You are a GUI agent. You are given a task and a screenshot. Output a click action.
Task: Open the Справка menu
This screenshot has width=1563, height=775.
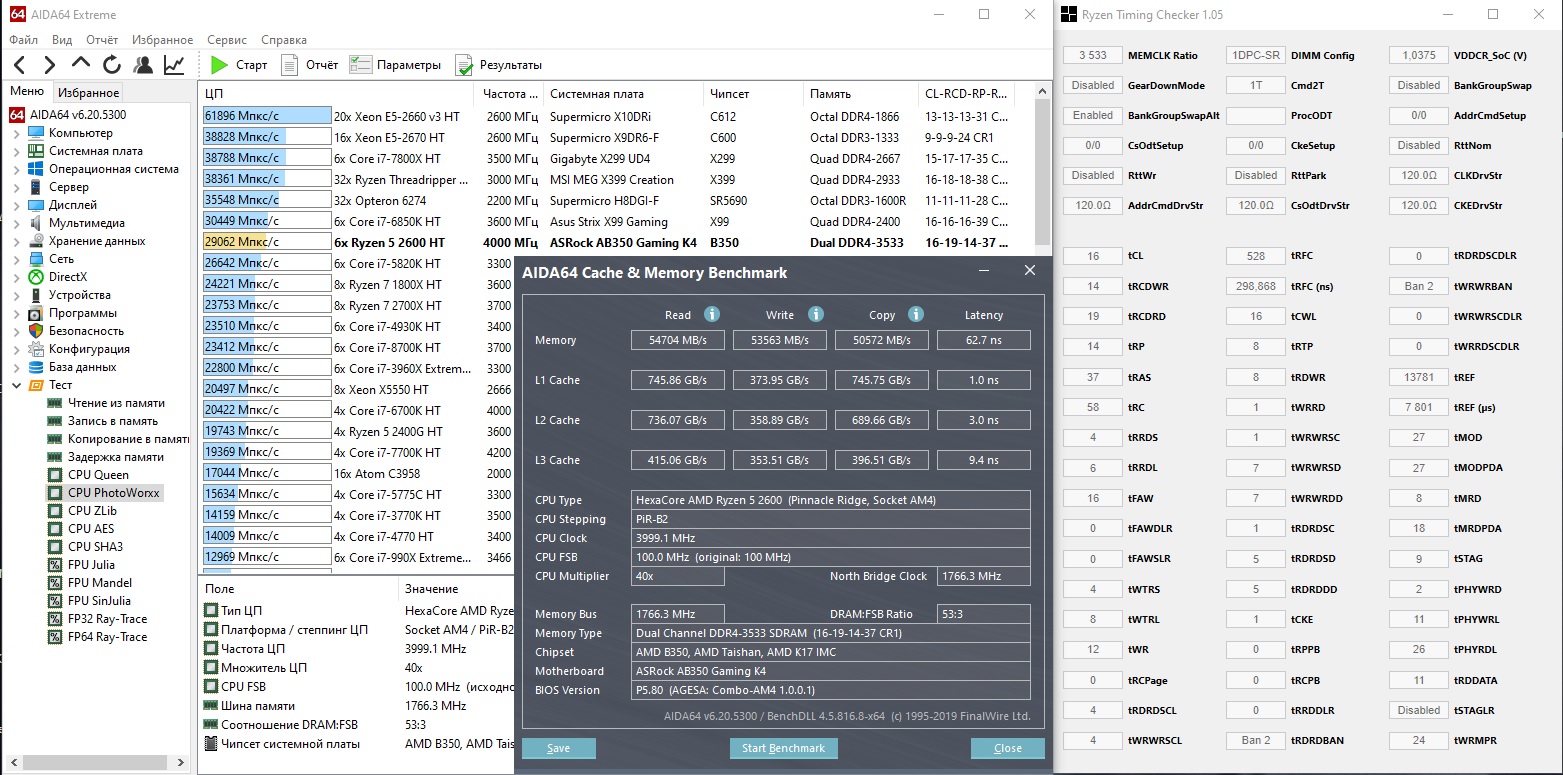(x=284, y=40)
